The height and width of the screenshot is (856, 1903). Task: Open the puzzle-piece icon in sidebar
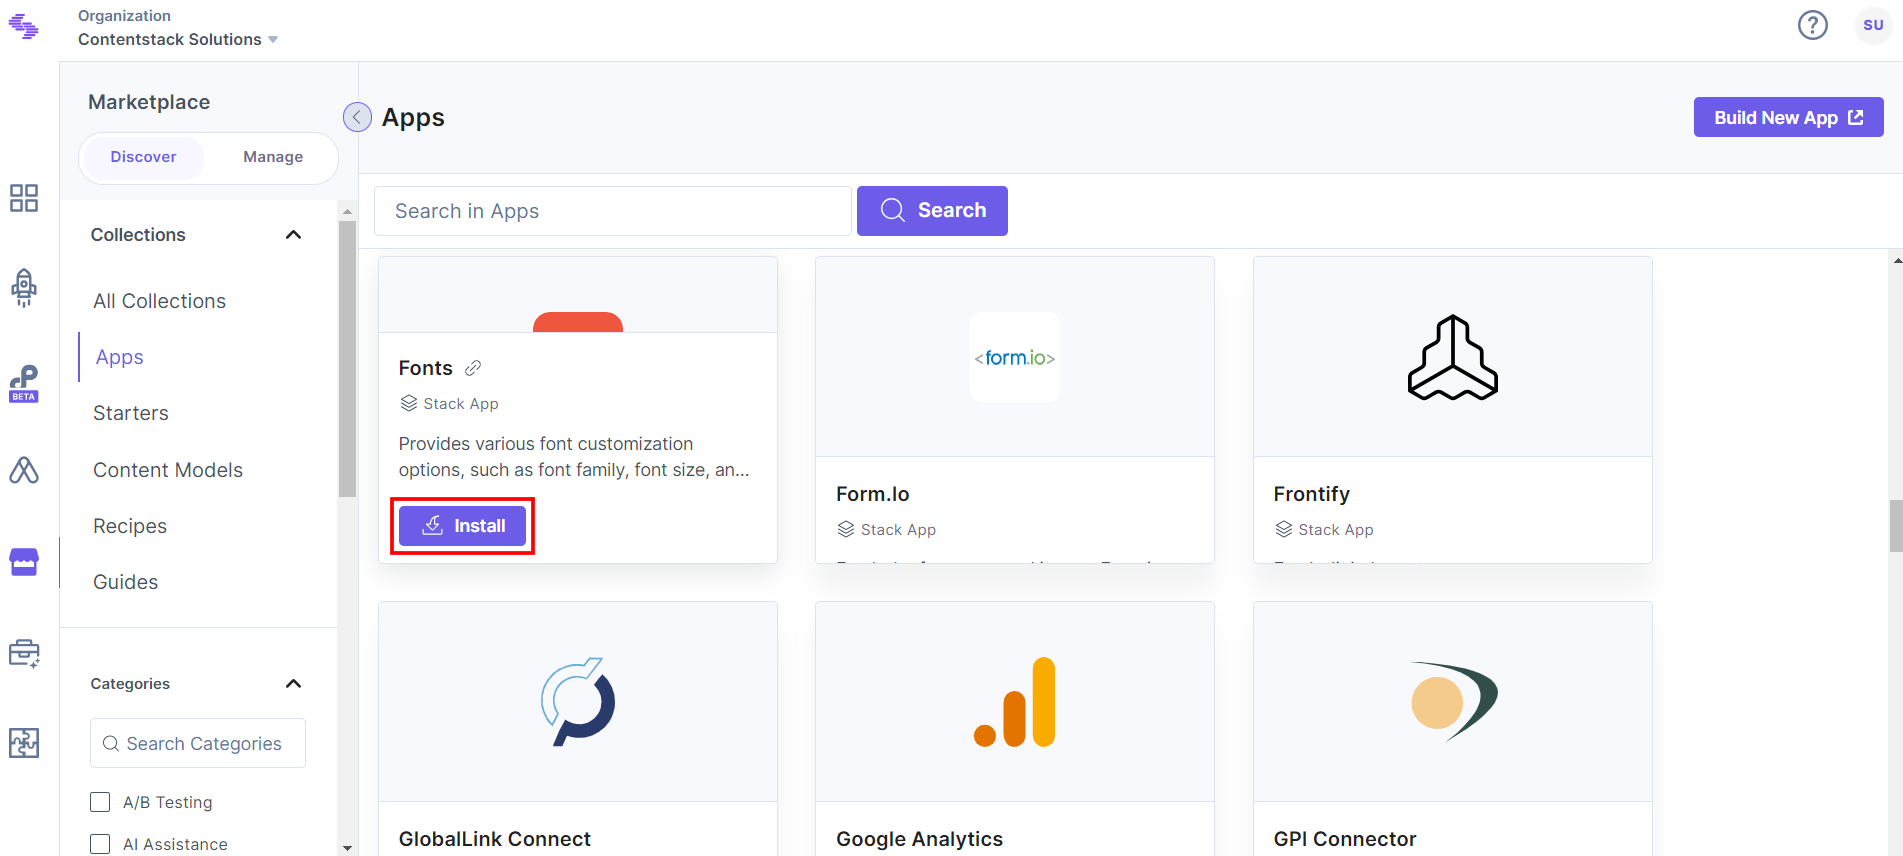(x=24, y=743)
